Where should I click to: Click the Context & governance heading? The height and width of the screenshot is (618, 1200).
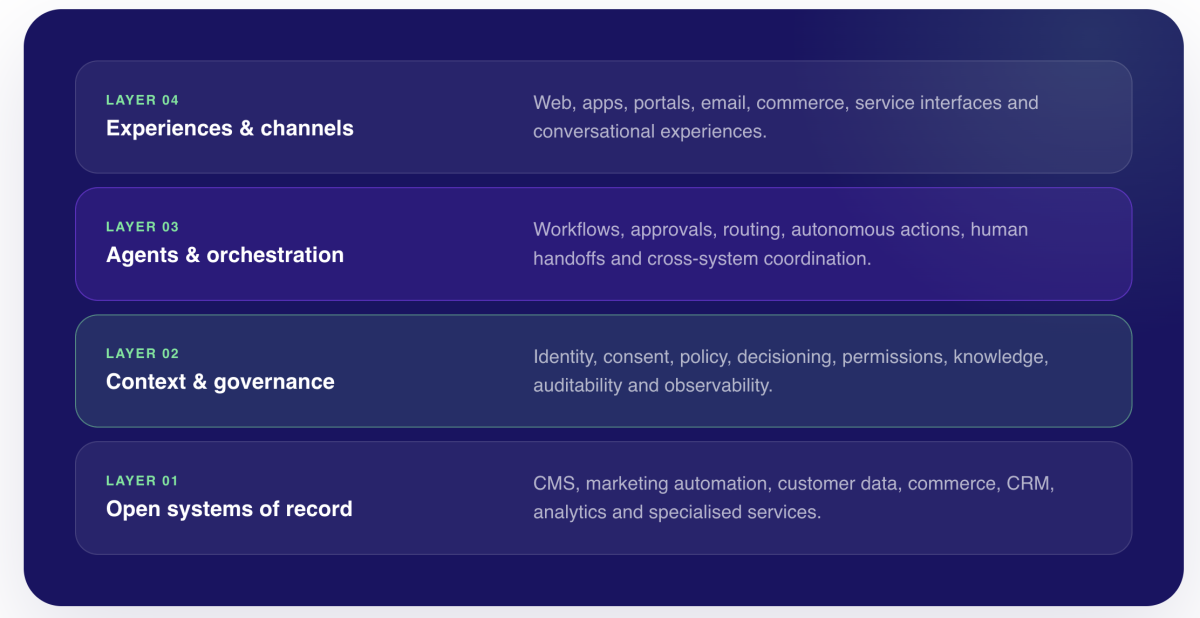[220, 382]
